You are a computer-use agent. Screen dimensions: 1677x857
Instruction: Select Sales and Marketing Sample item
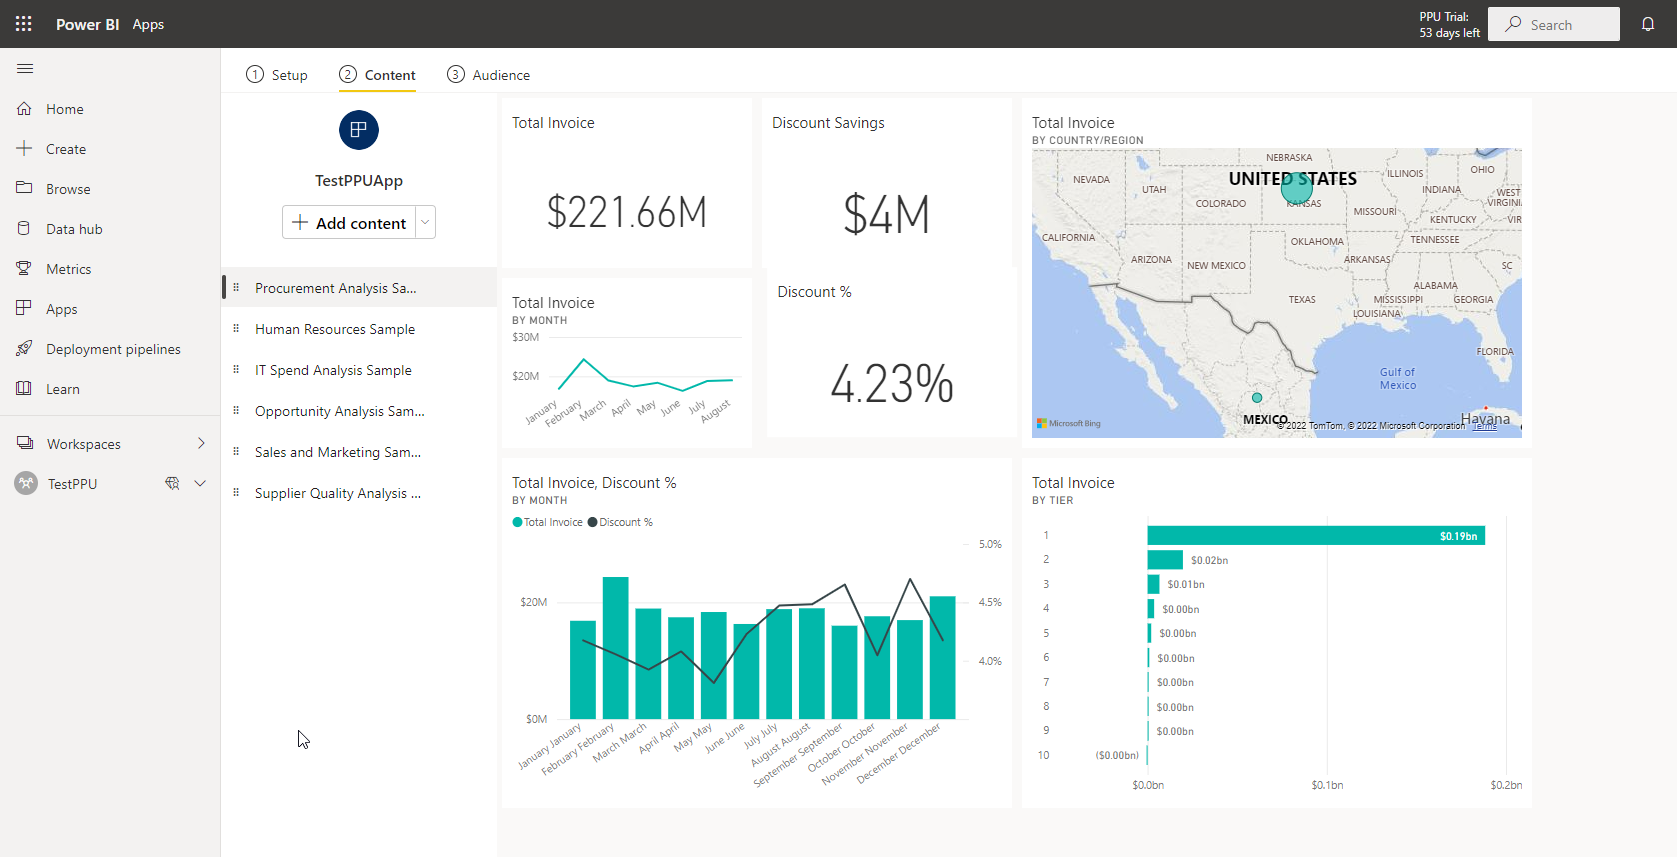(x=359, y=452)
